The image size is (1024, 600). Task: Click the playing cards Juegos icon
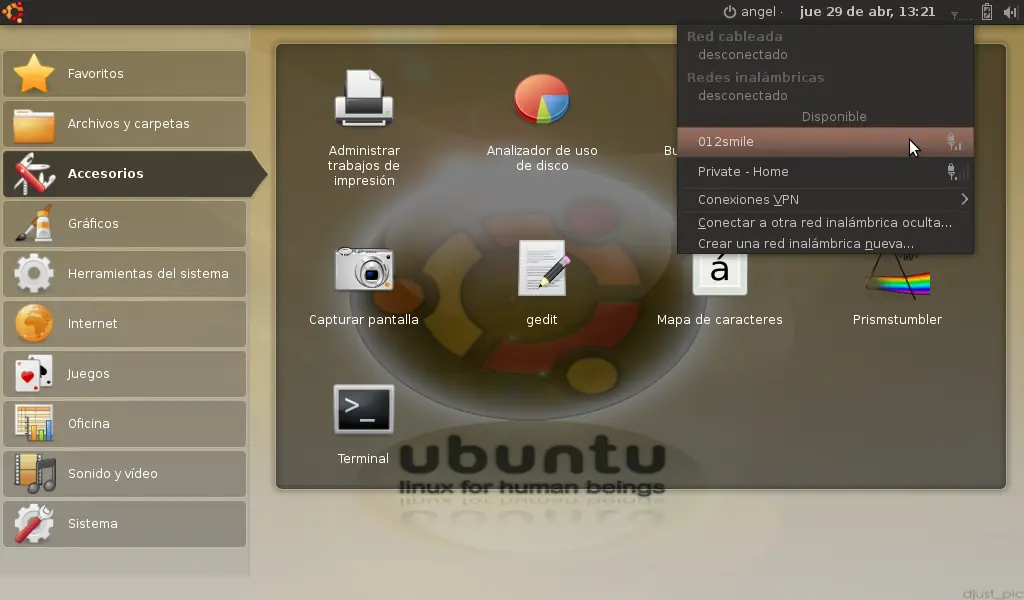click(34, 373)
